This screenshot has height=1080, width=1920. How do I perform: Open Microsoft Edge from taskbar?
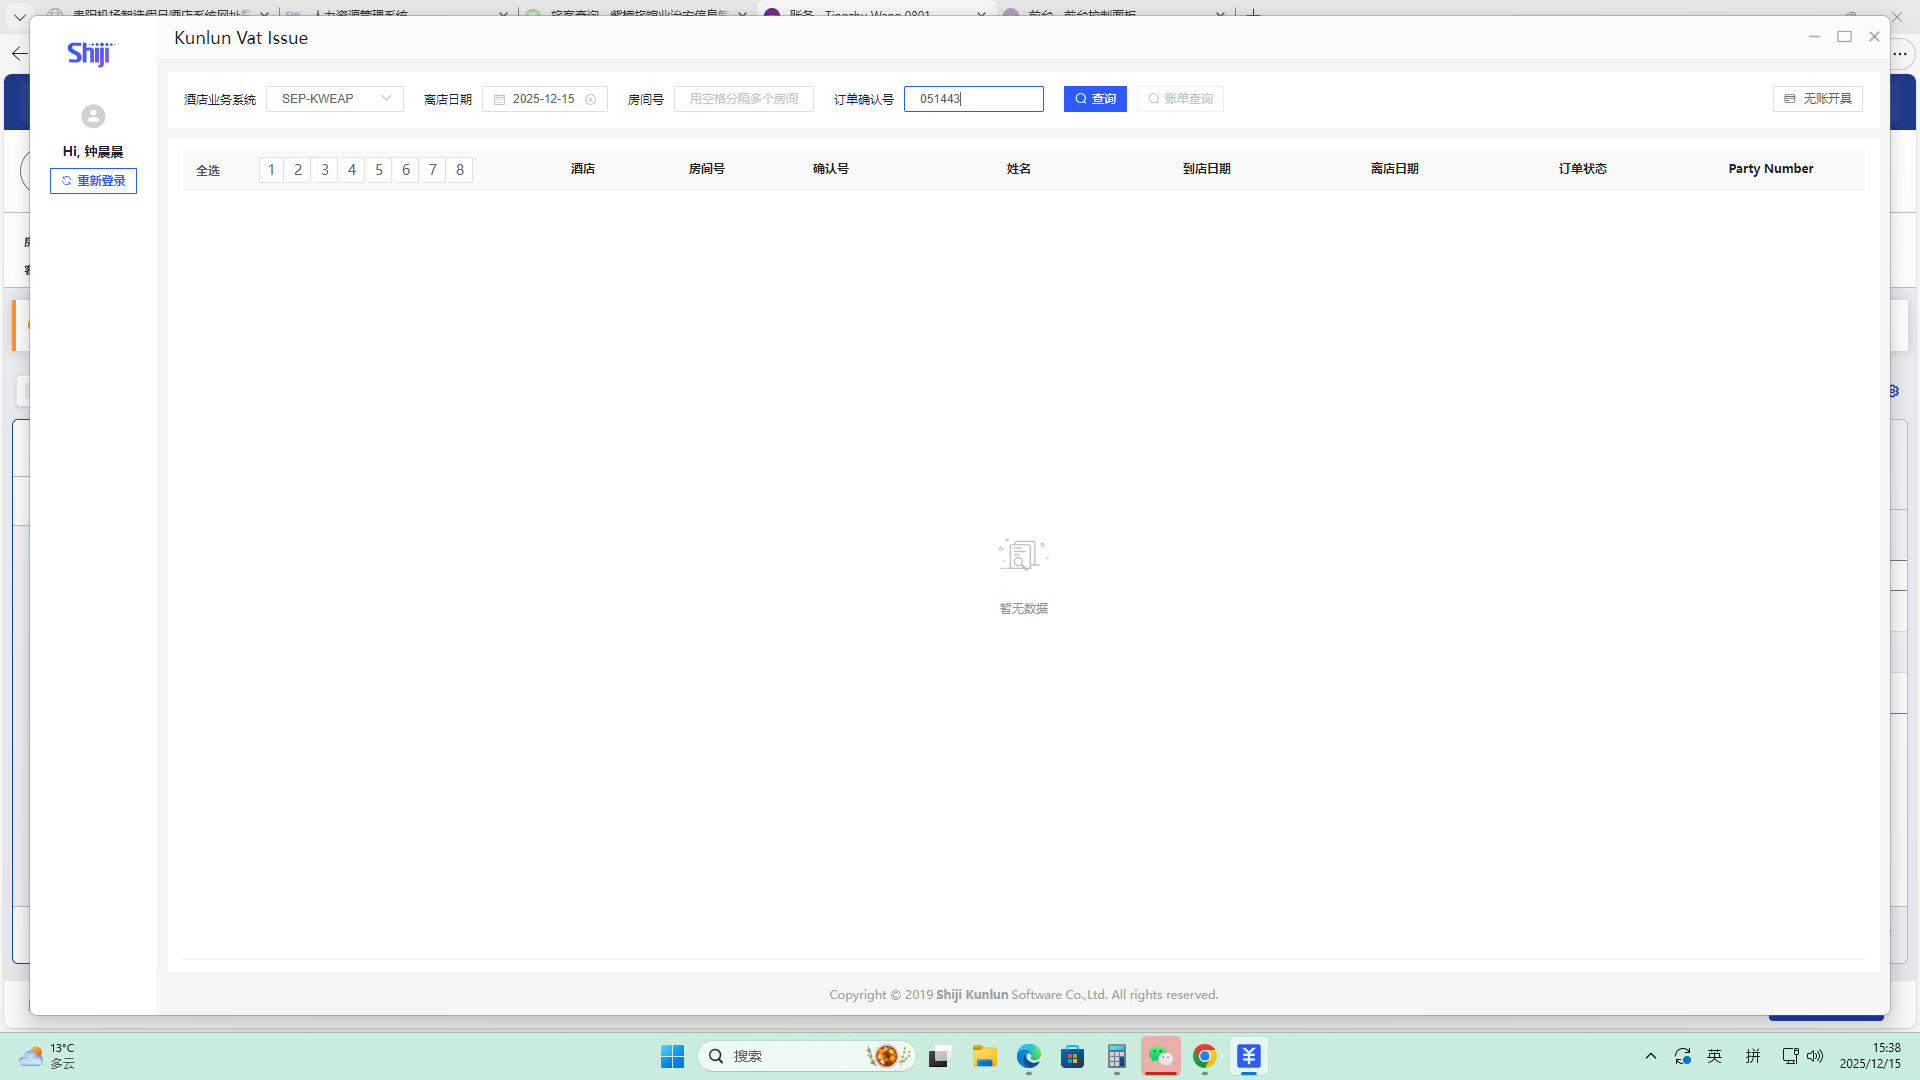1028,1056
